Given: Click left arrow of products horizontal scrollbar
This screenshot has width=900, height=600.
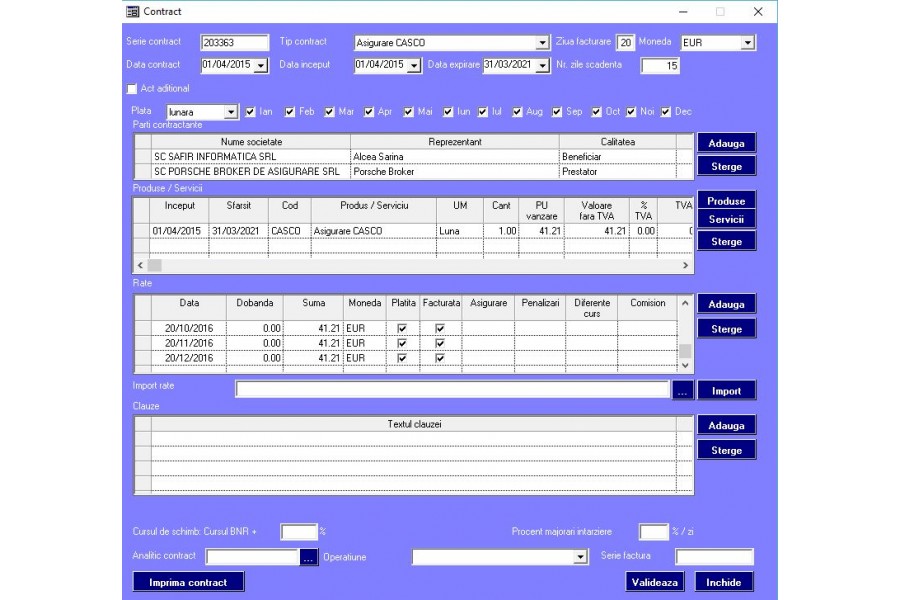Looking at the screenshot, I should [x=141, y=265].
